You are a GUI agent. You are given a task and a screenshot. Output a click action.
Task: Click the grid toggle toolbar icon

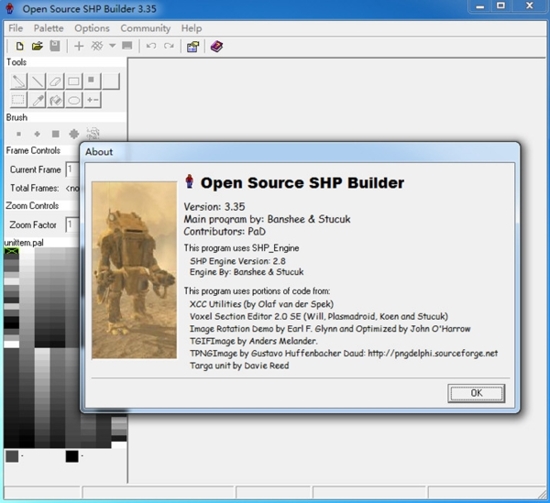(97, 46)
